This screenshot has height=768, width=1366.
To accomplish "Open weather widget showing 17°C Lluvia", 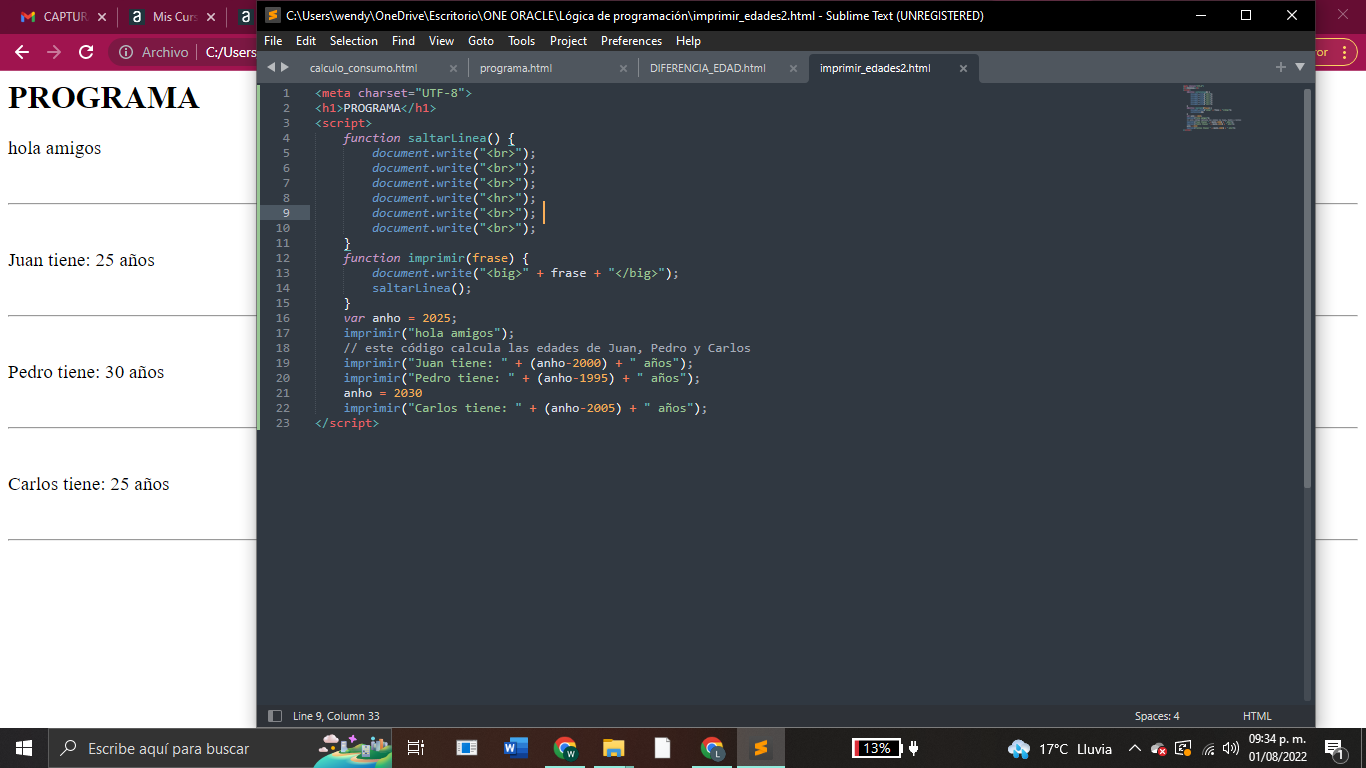I will pyautogui.click(x=1060, y=748).
